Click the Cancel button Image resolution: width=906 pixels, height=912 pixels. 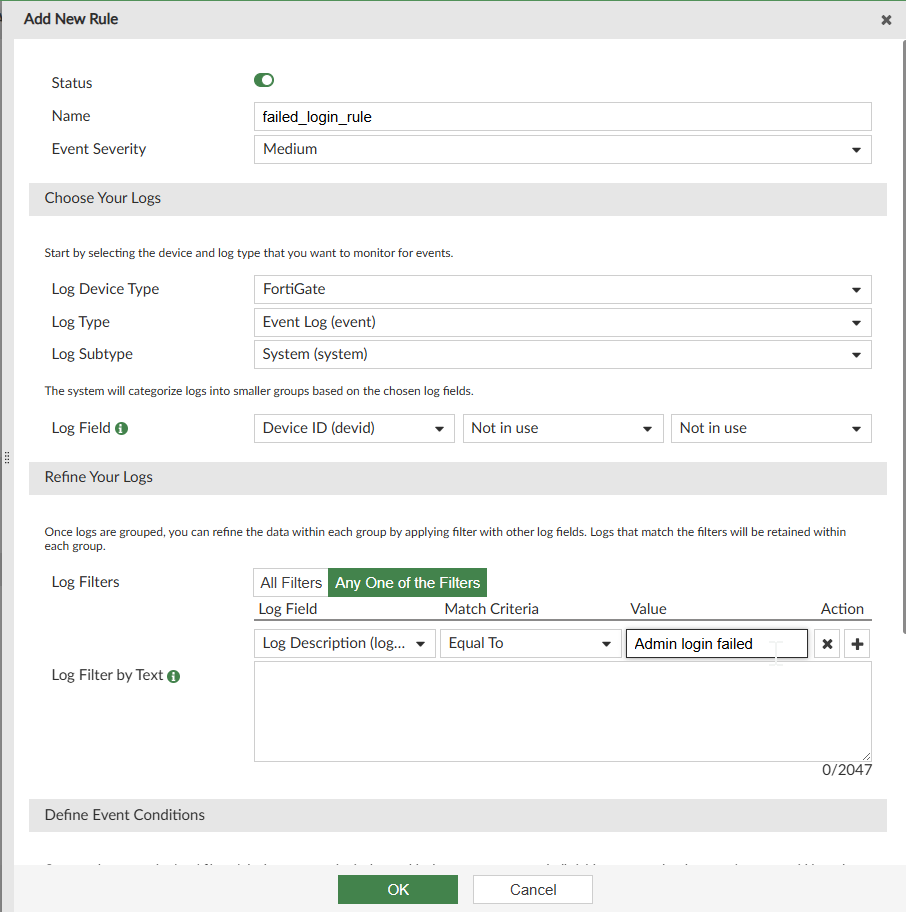click(533, 889)
